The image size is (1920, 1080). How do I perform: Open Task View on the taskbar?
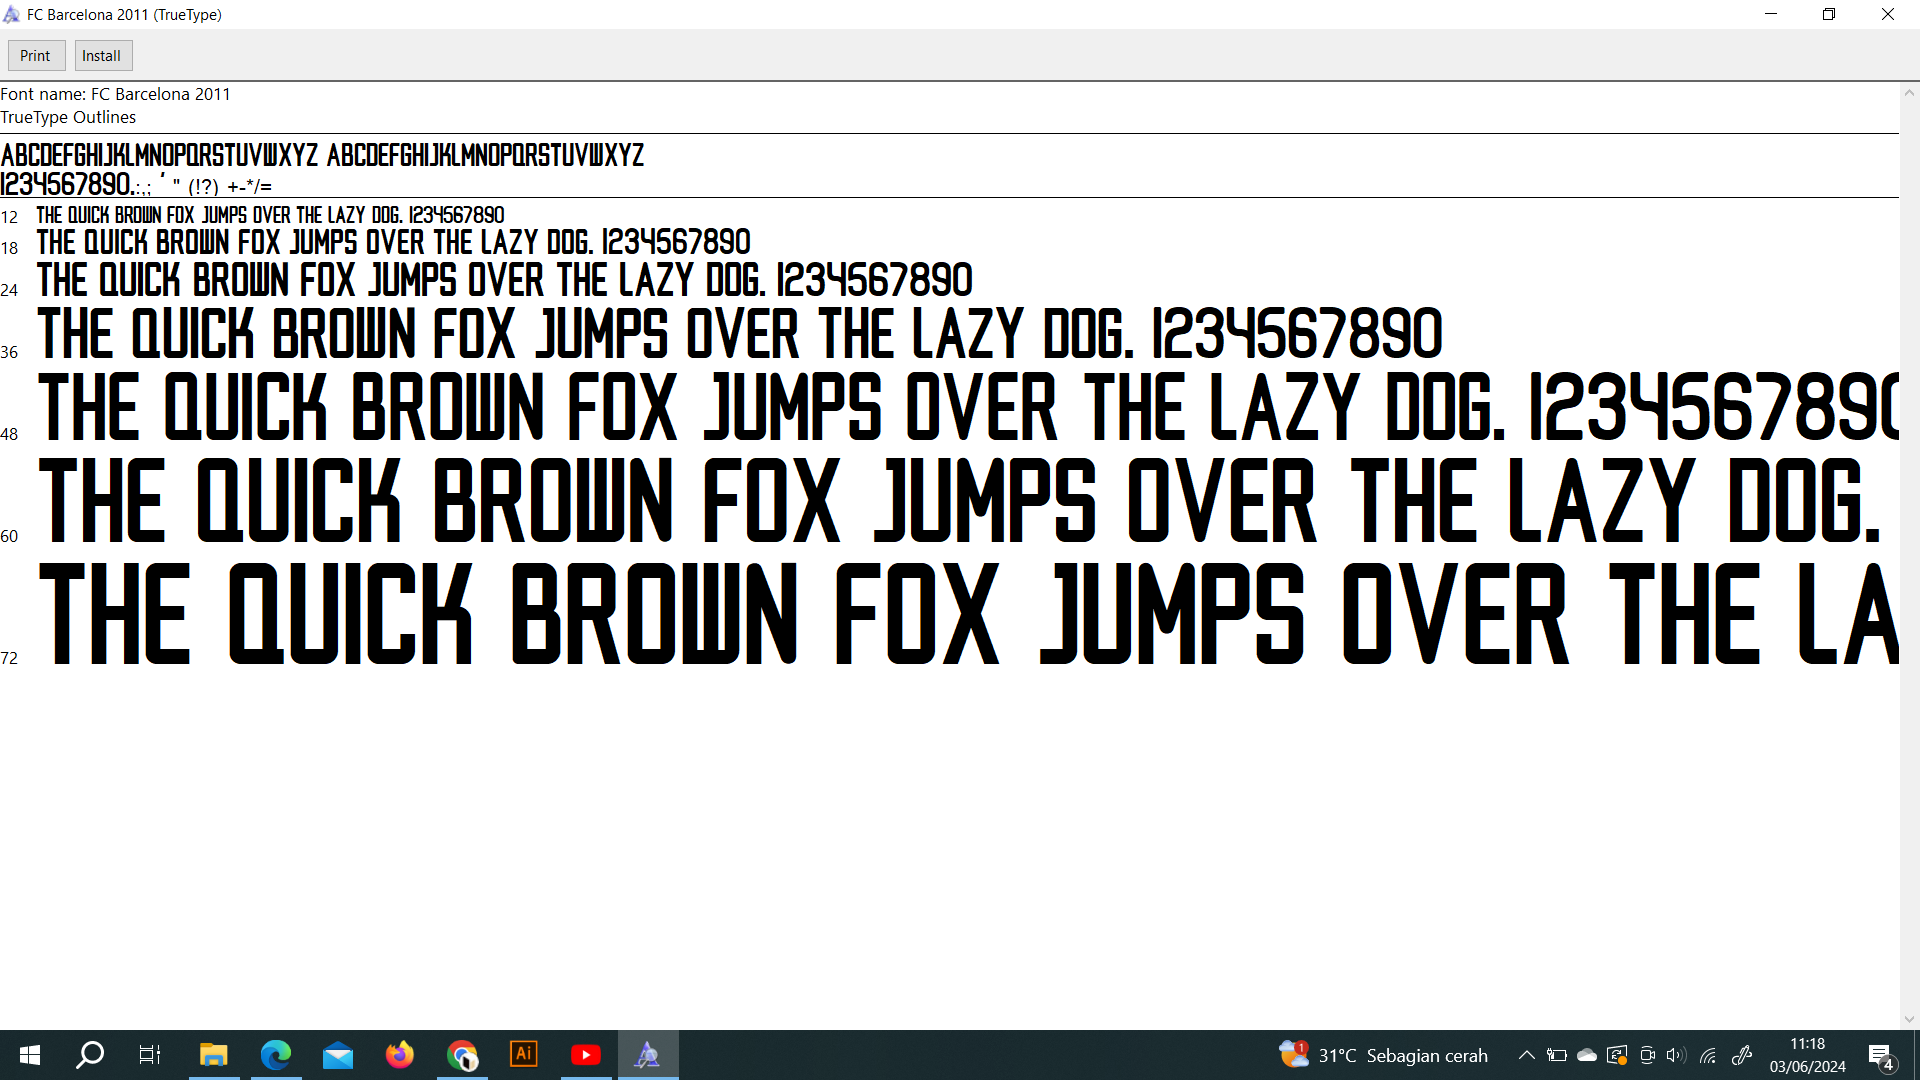150,1055
